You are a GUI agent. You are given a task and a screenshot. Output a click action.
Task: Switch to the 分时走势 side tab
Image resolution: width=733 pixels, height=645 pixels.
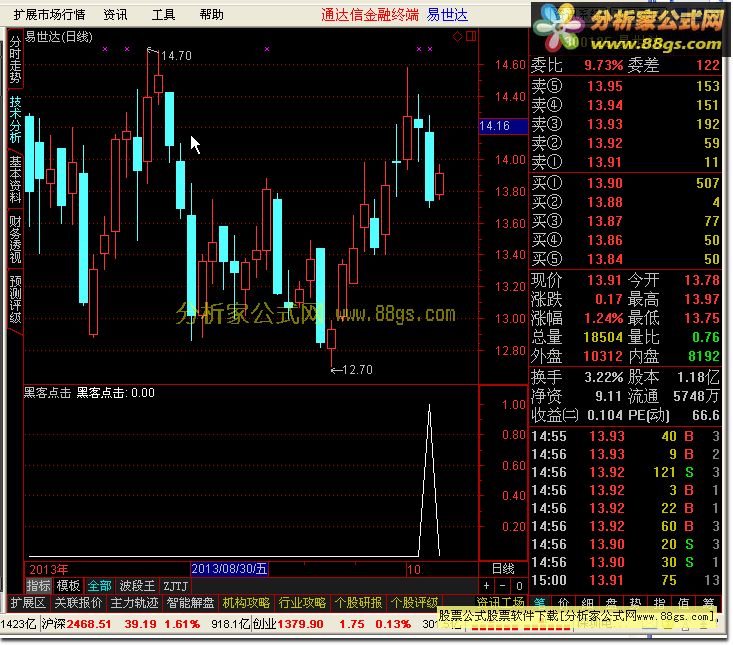click(x=15, y=59)
